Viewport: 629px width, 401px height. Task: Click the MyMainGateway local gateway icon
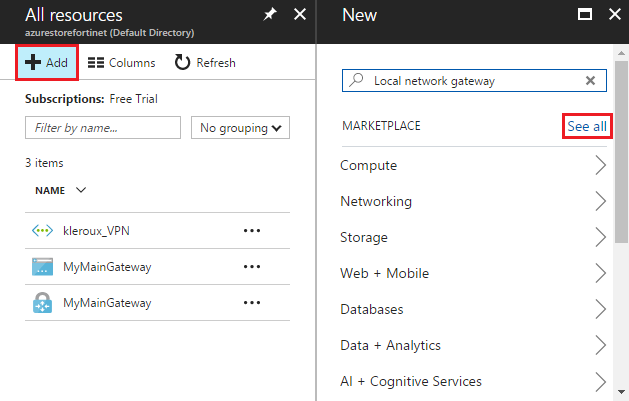(42, 267)
